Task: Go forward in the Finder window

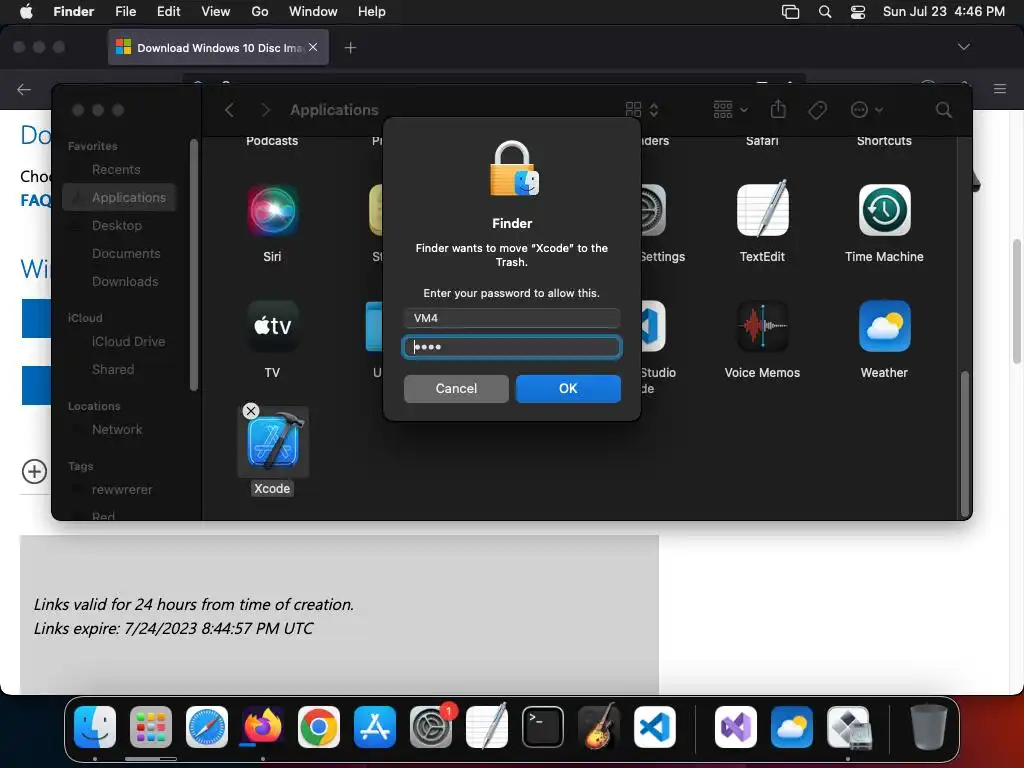Action: (265, 110)
